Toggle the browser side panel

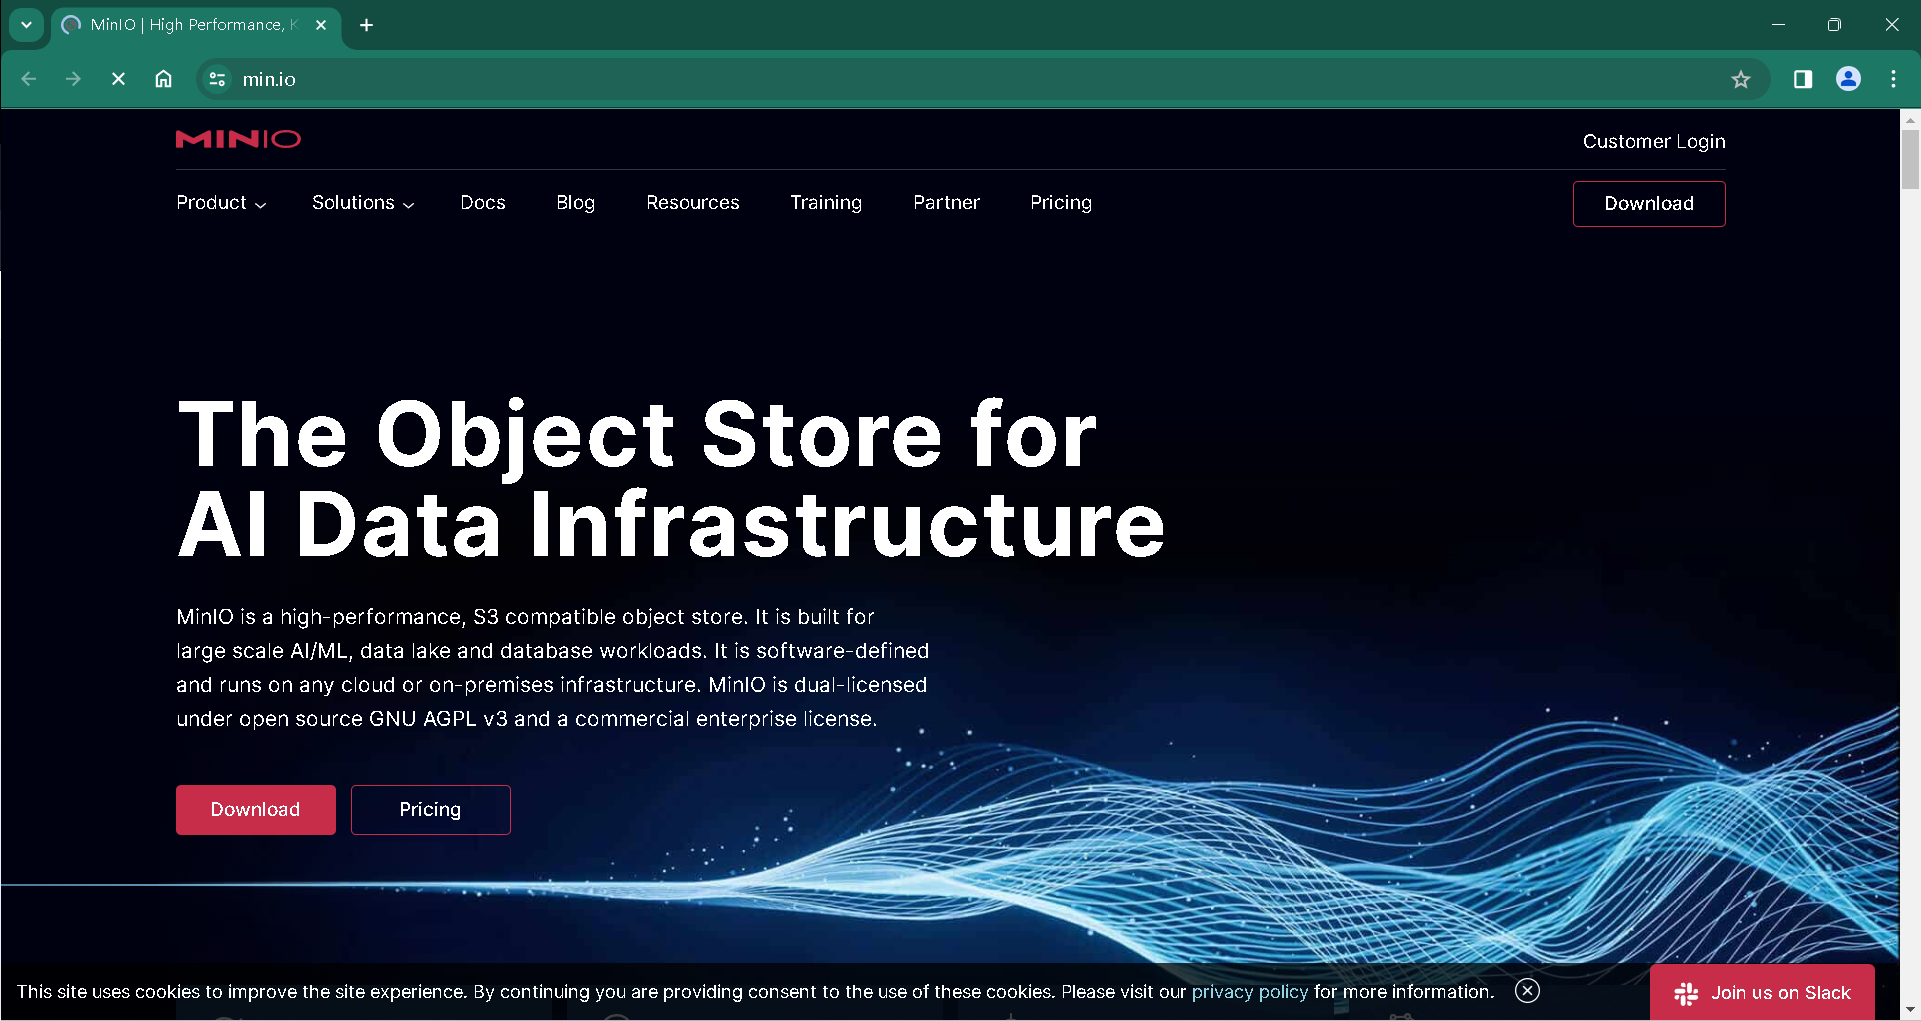tap(1803, 79)
